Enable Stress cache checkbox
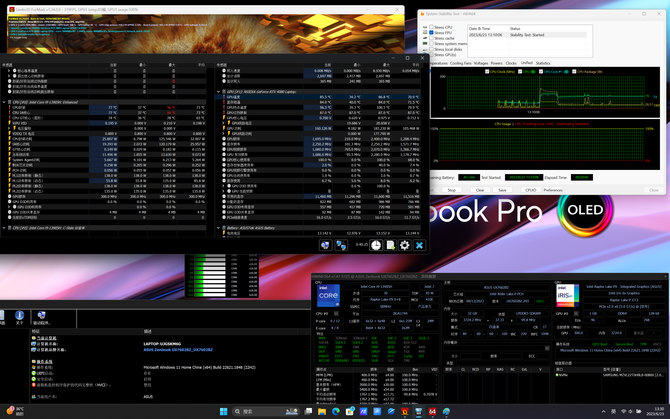Image resolution: width=670 pixels, height=419 pixels. (x=432, y=38)
